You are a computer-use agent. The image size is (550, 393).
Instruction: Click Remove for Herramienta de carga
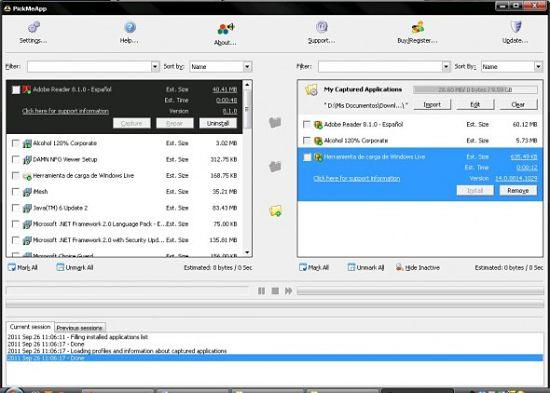518,191
